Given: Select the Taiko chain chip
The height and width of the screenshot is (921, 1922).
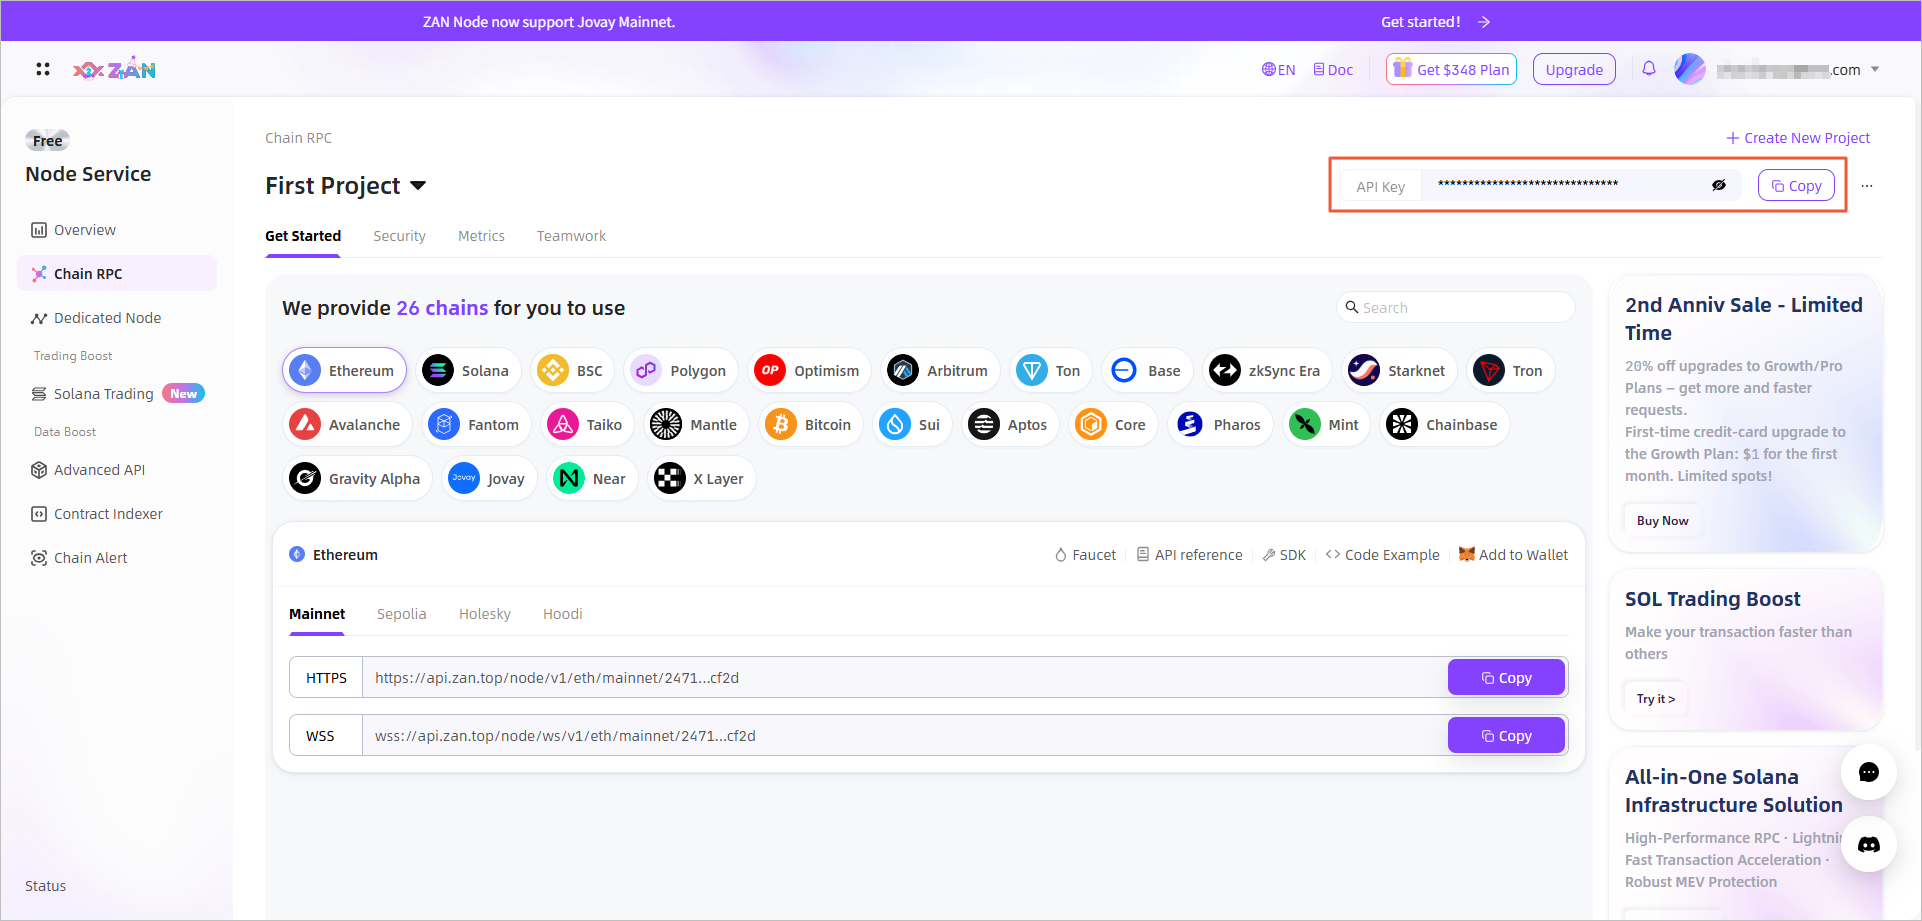Looking at the screenshot, I should point(588,425).
